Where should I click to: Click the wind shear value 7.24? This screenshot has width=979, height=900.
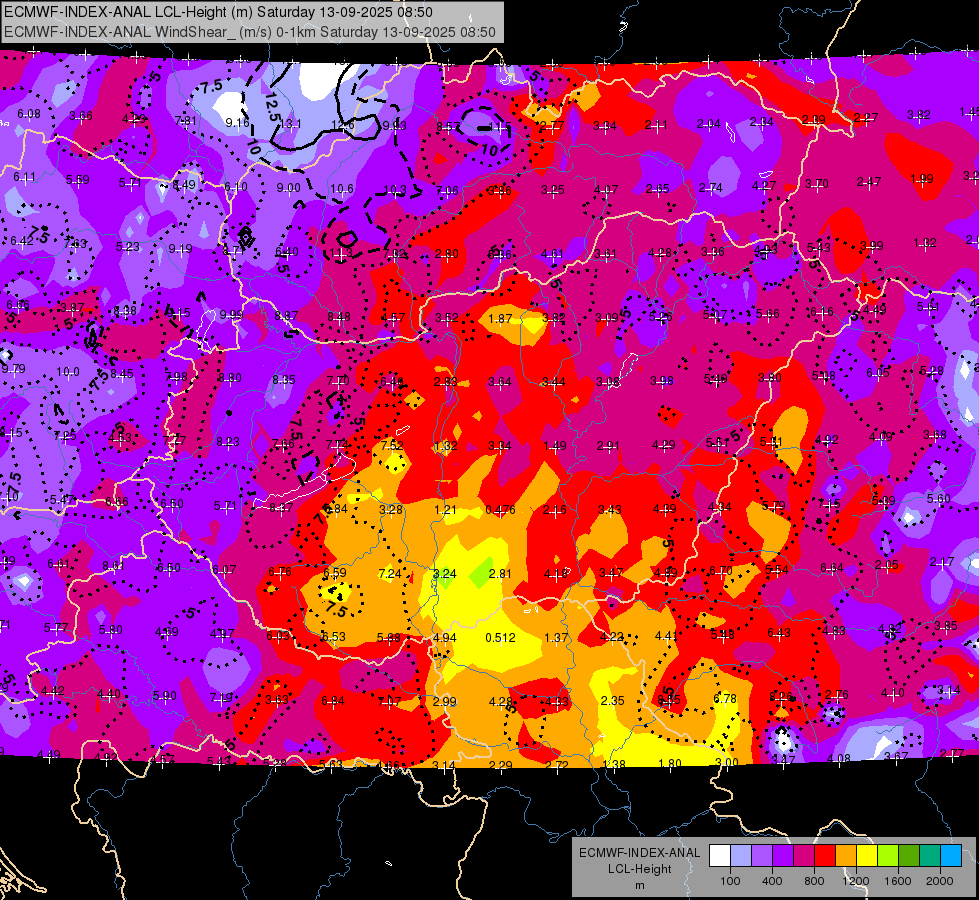pyautogui.click(x=390, y=573)
